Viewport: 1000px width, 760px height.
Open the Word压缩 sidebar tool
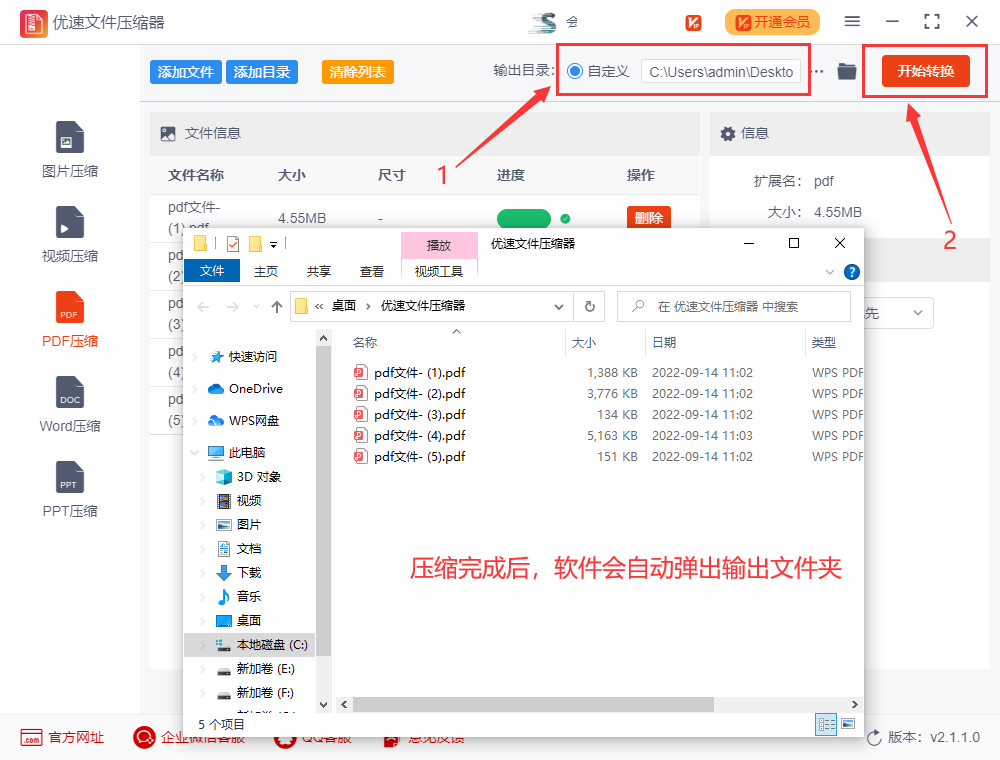tap(70, 404)
